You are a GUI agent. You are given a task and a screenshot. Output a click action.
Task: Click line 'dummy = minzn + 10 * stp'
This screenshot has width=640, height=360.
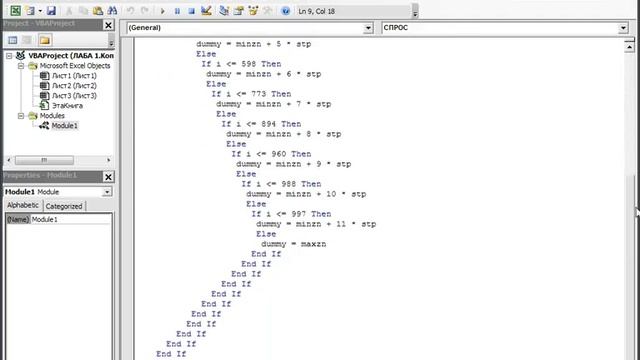tap(306, 194)
